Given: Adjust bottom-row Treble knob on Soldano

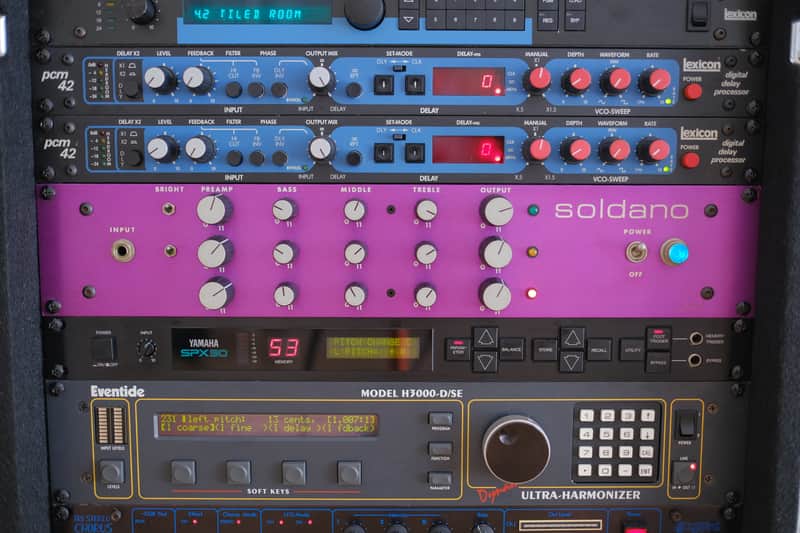Looking at the screenshot, I should (x=425, y=295).
